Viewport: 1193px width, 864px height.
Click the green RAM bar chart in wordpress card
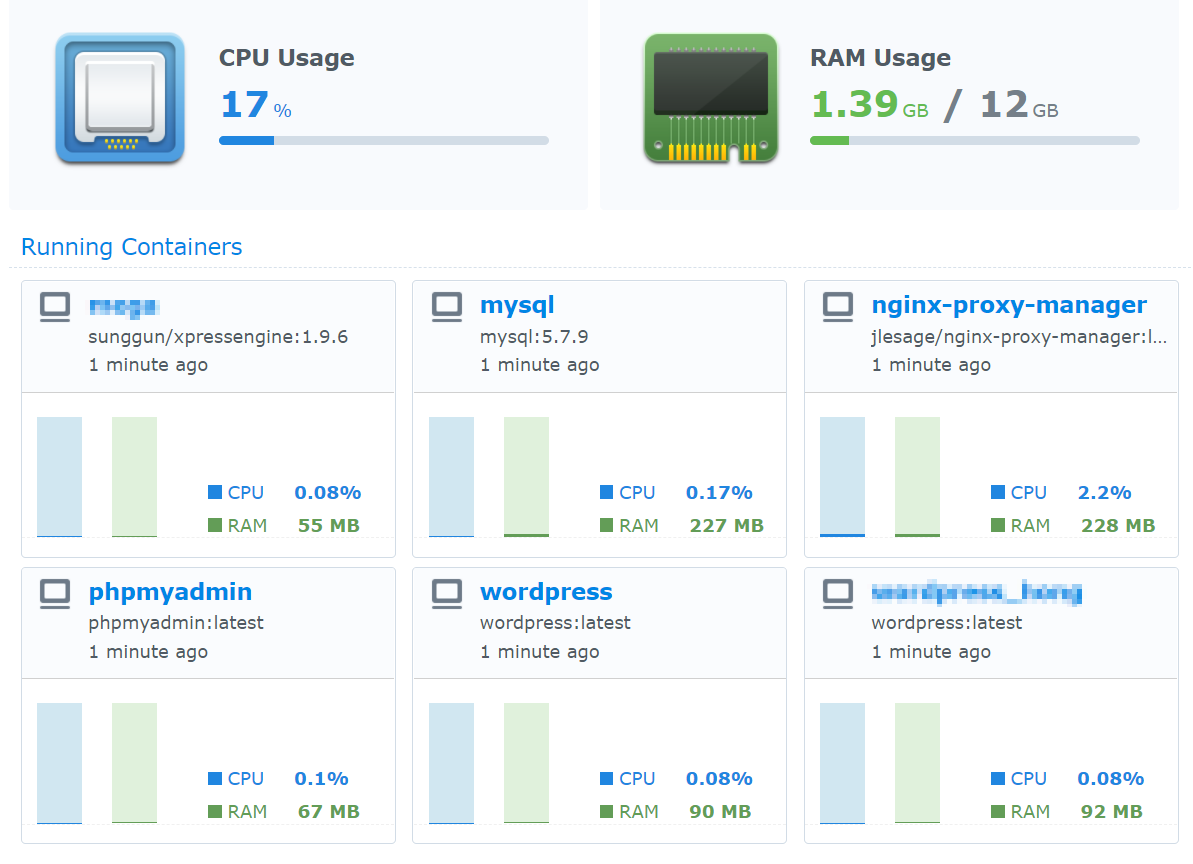[x=527, y=763]
